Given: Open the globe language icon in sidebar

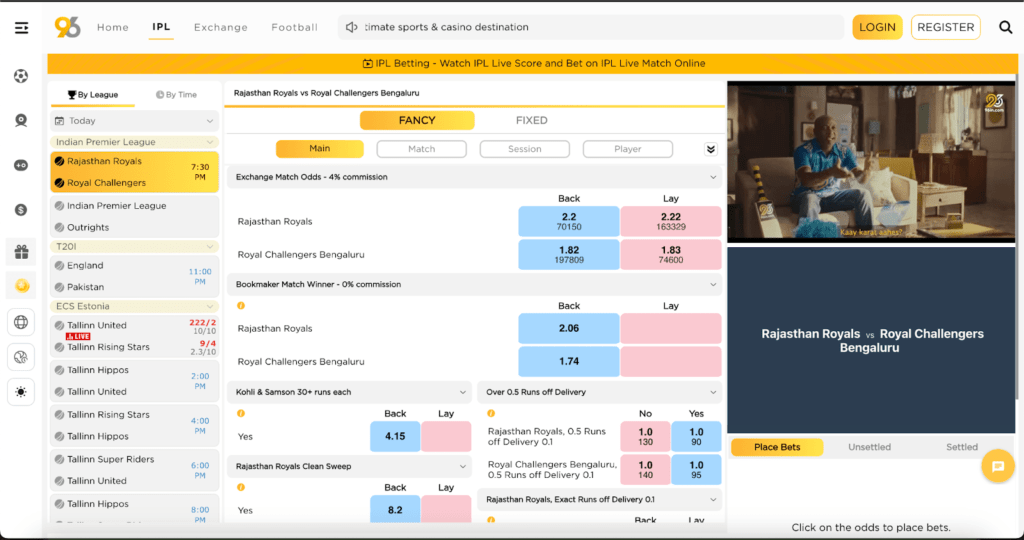Looking at the screenshot, I should point(21,321).
